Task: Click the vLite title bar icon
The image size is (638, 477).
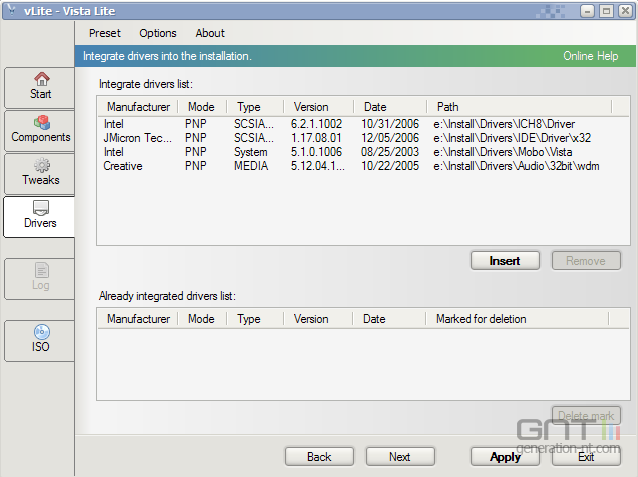Action: point(12,11)
